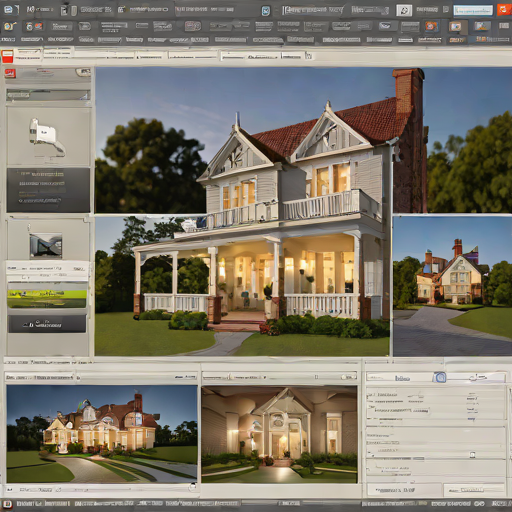This screenshot has height=512, width=512.
Task: Click the red square icon below the toolbar rows
Action: [7, 56]
